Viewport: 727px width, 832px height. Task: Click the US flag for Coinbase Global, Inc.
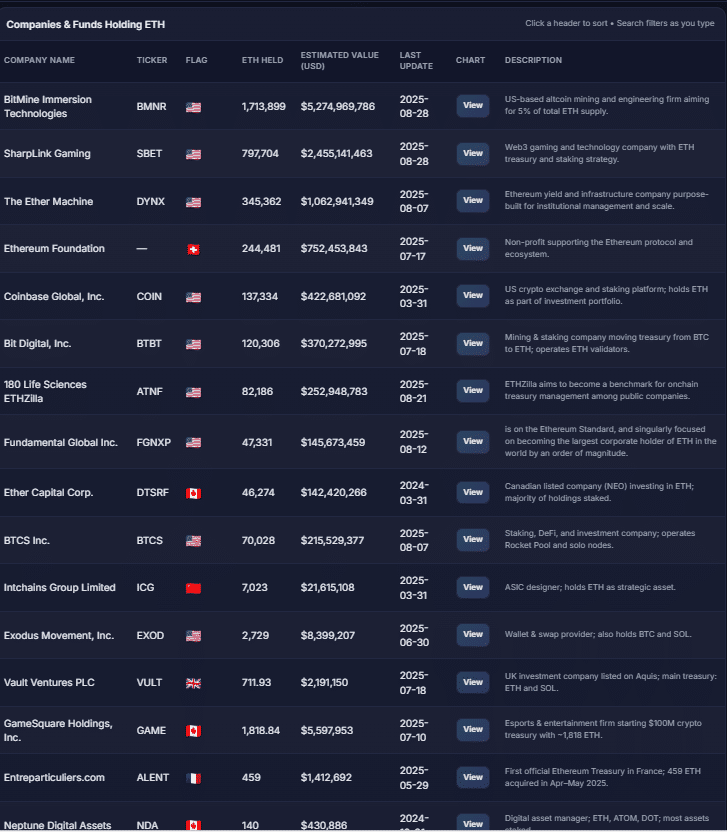click(193, 297)
